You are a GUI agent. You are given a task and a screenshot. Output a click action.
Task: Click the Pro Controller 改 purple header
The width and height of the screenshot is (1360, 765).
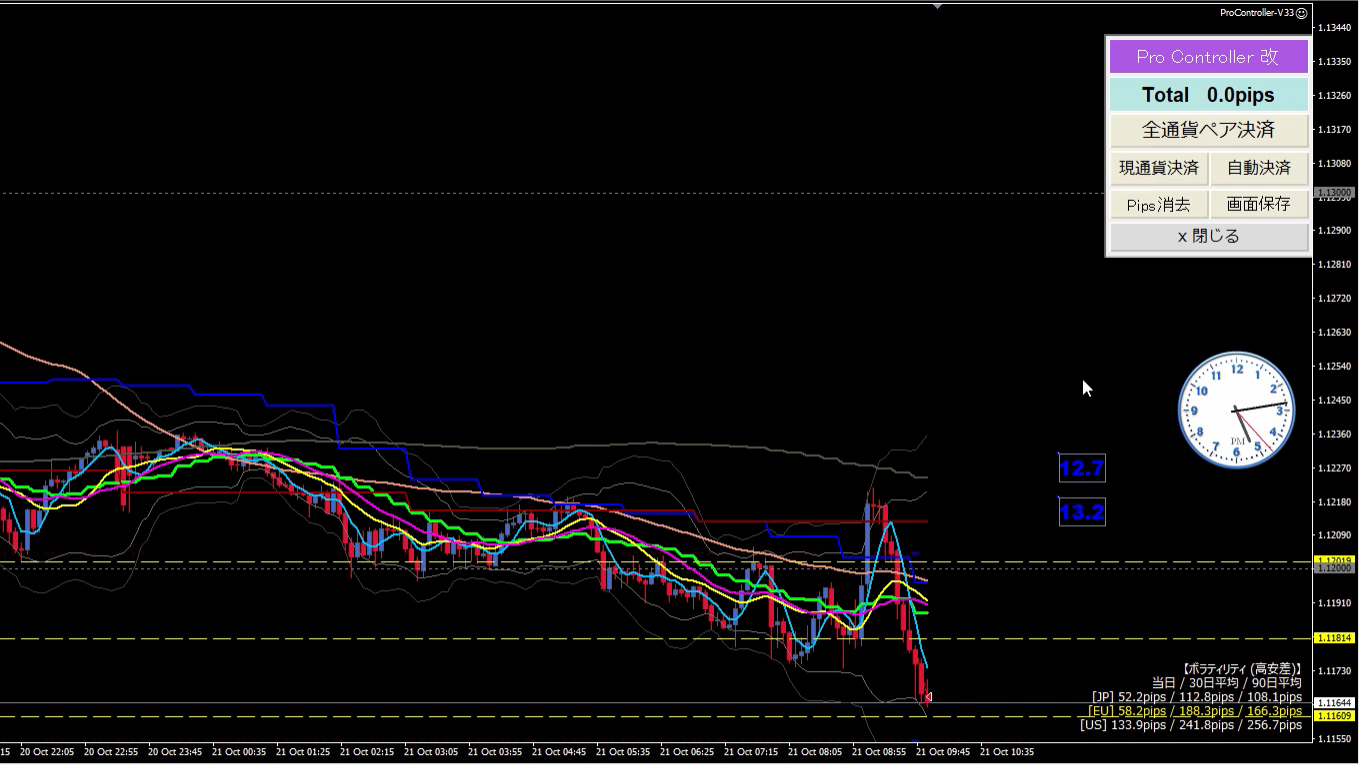(1208, 57)
